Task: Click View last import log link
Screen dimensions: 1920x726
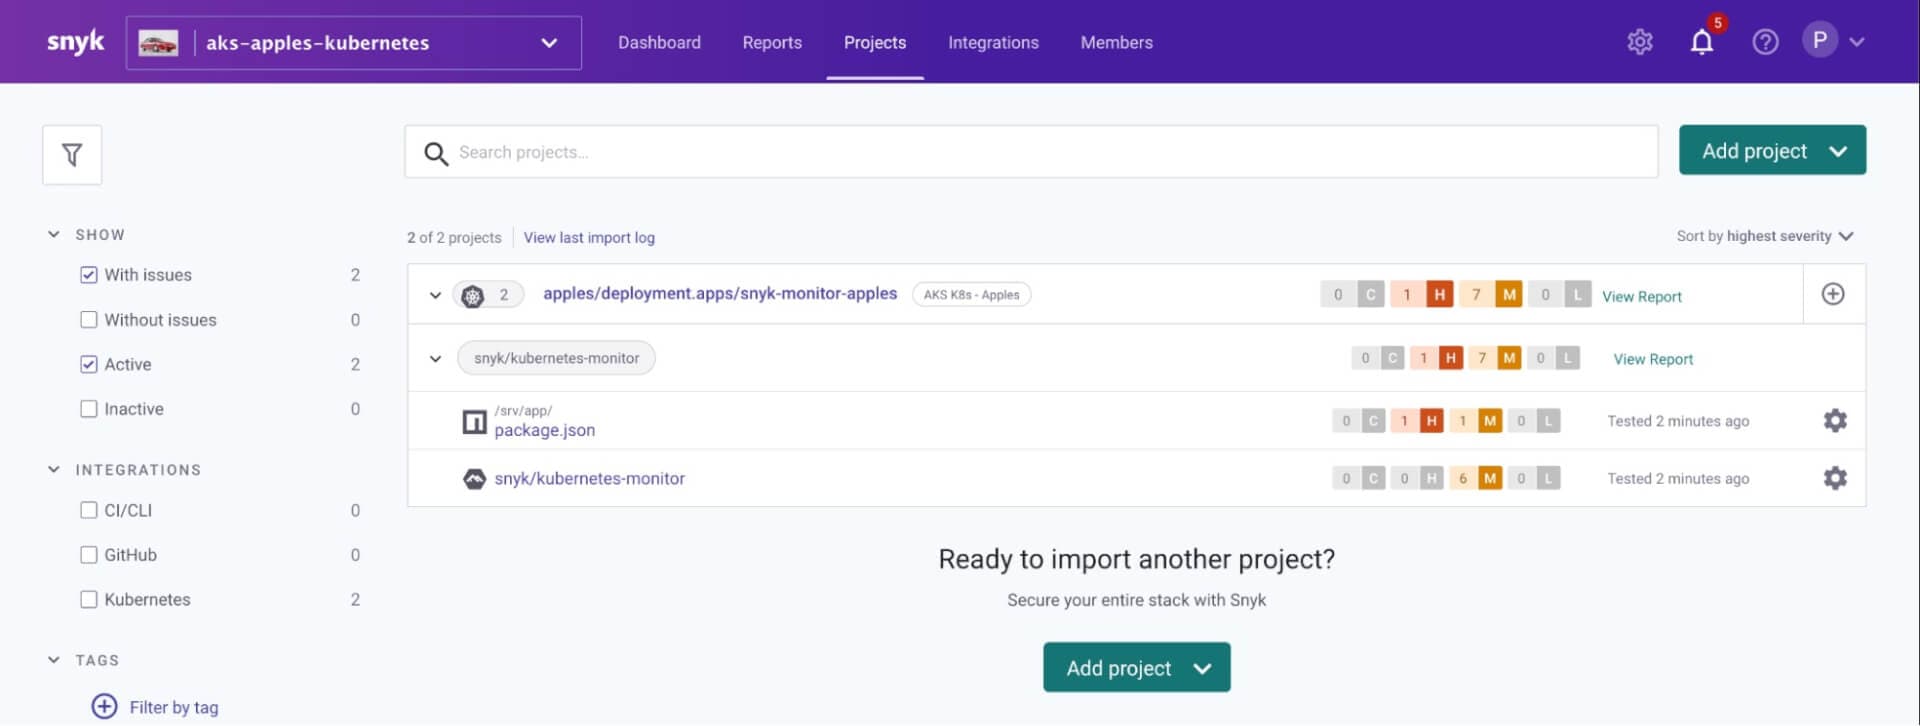Action: [589, 238]
